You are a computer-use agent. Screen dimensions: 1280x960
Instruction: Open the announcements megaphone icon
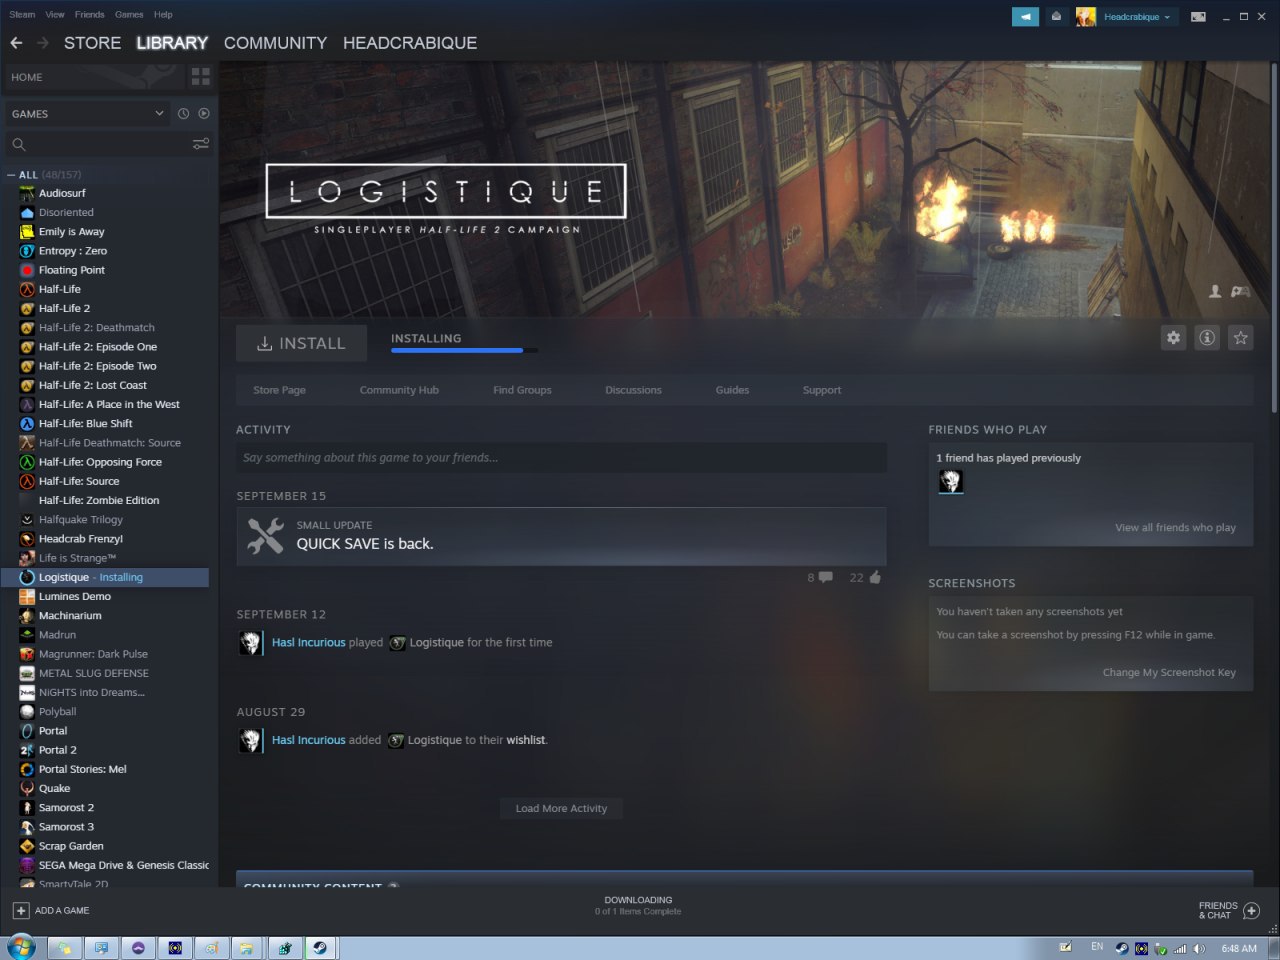(1025, 17)
